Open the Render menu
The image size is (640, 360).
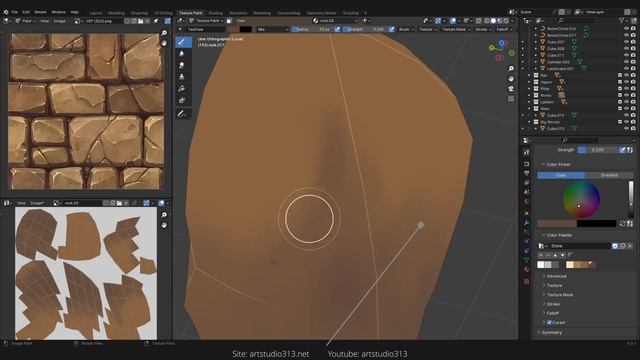coord(40,12)
